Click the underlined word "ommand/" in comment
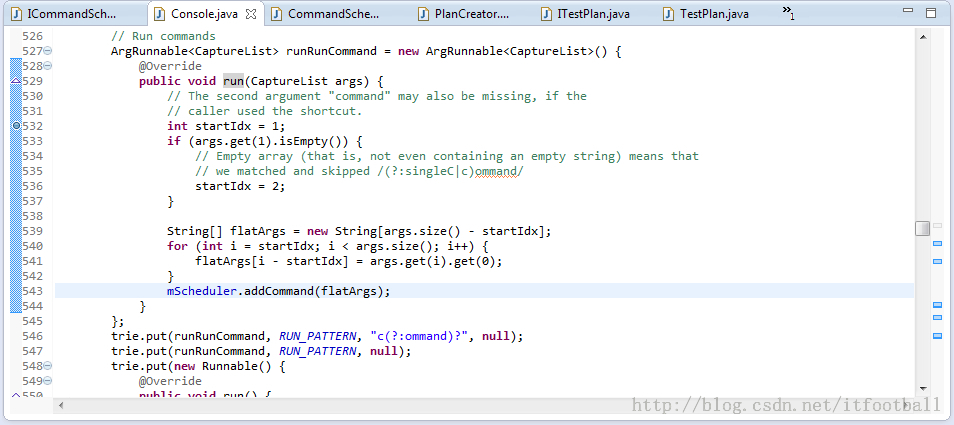This screenshot has width=954, height=425. [x=499, y=171]
